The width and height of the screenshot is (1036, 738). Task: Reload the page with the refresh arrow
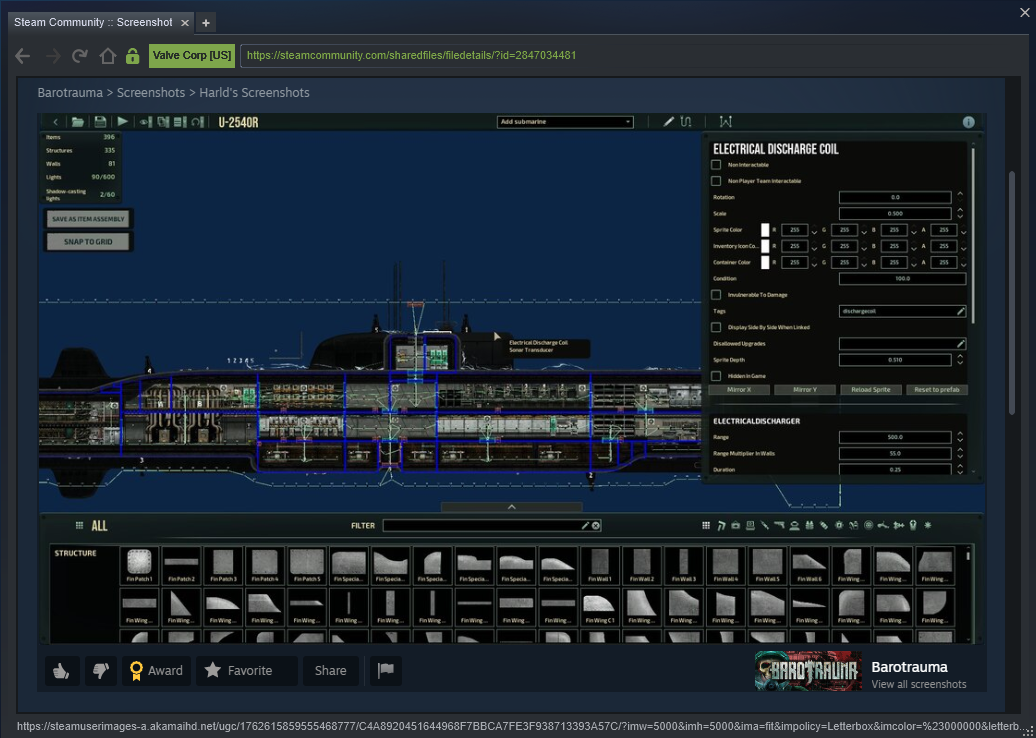80,56
